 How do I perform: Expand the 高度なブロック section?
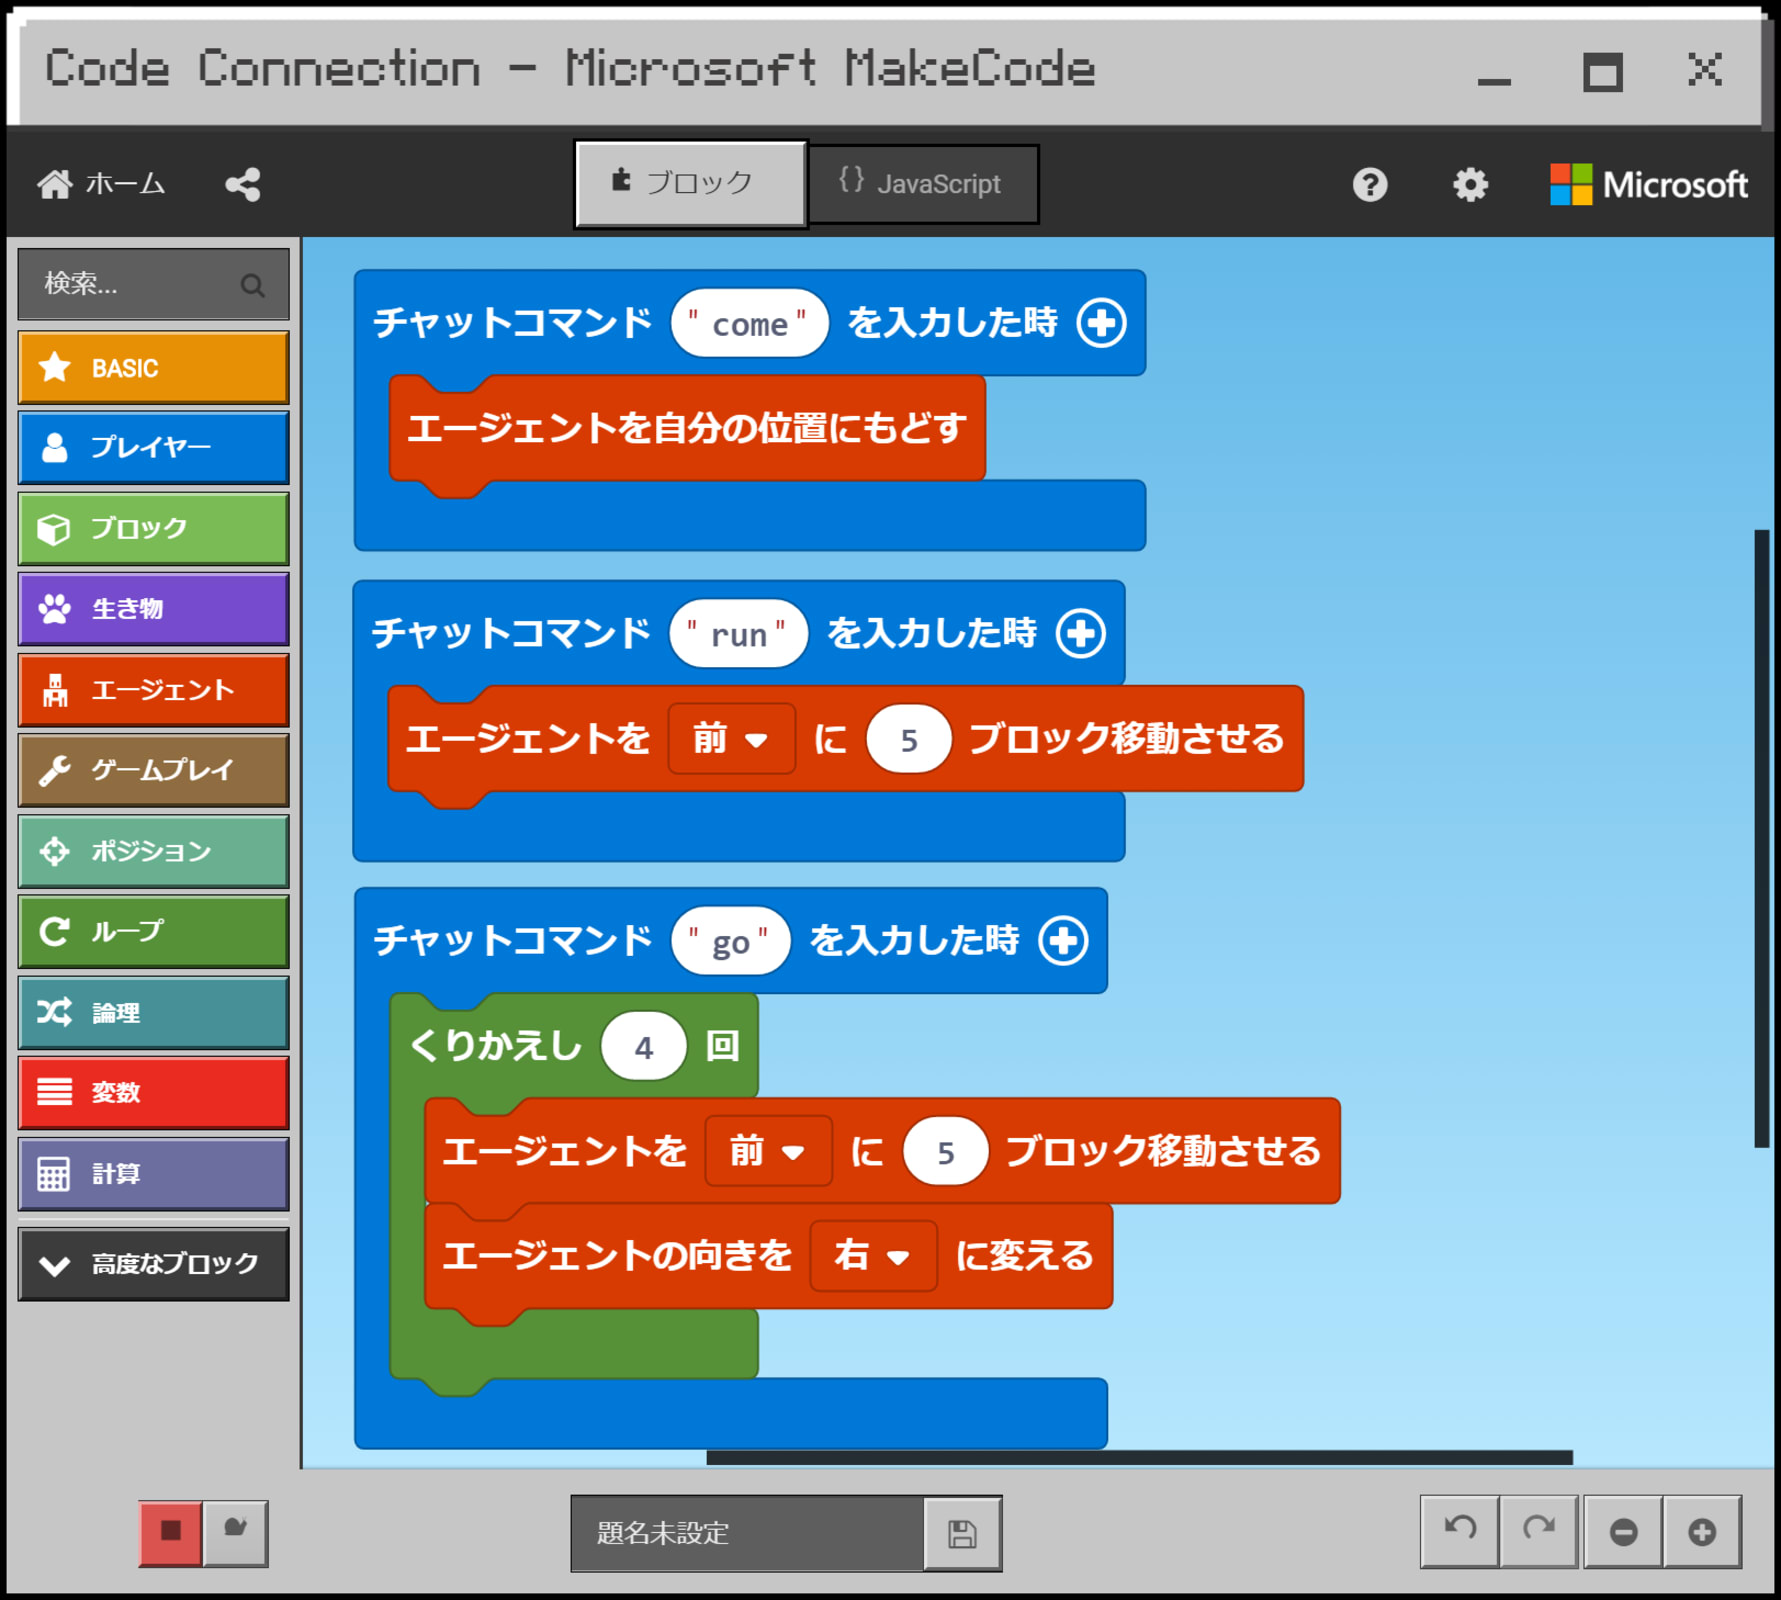(x=154, y=1264)
